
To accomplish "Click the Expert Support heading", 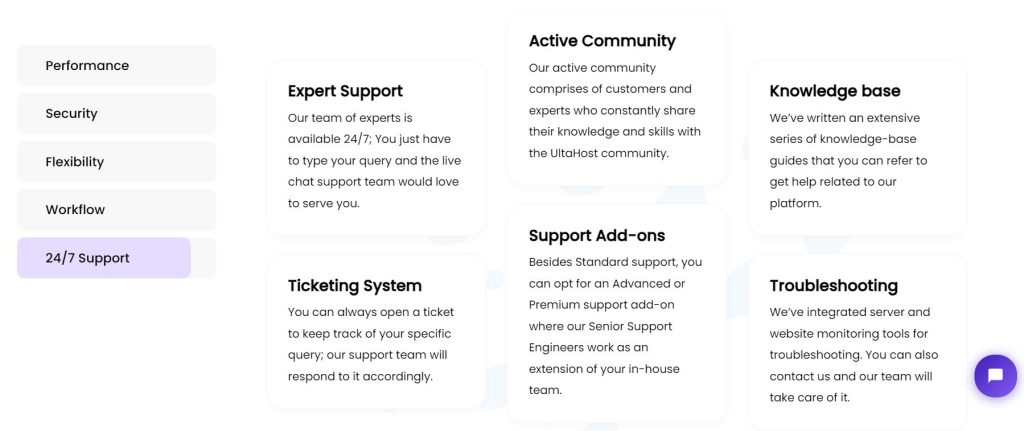I will tap(345, 91).
